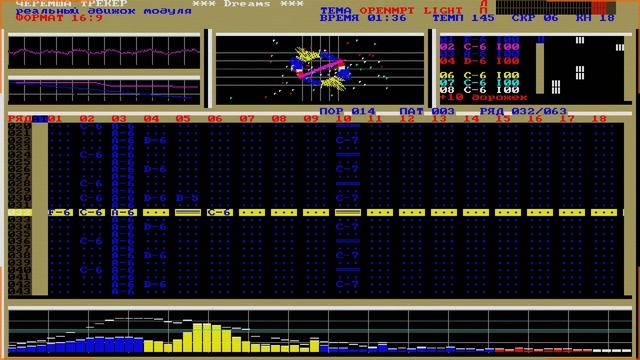Click the red bars on the spectrum's right side
This screenshot has width=640, height=360.
tap(543, 350)
